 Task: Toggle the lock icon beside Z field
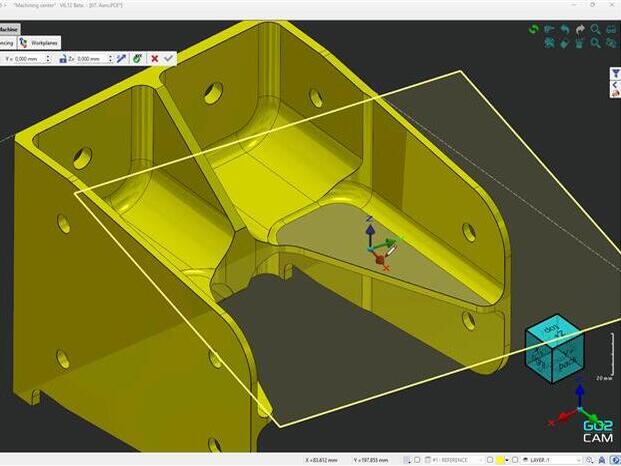[63, 59]
